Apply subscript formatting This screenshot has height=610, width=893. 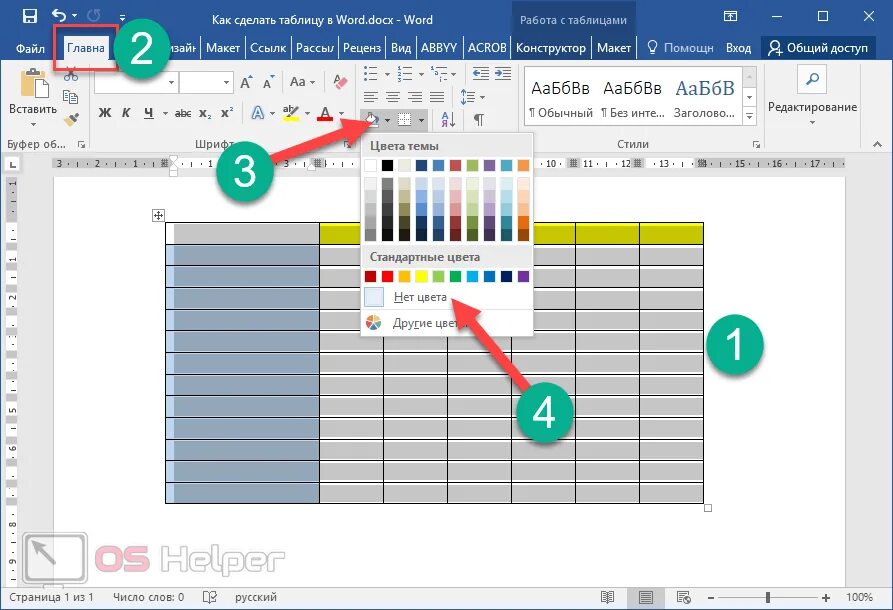pyautogui.click(x=205, y=113)
